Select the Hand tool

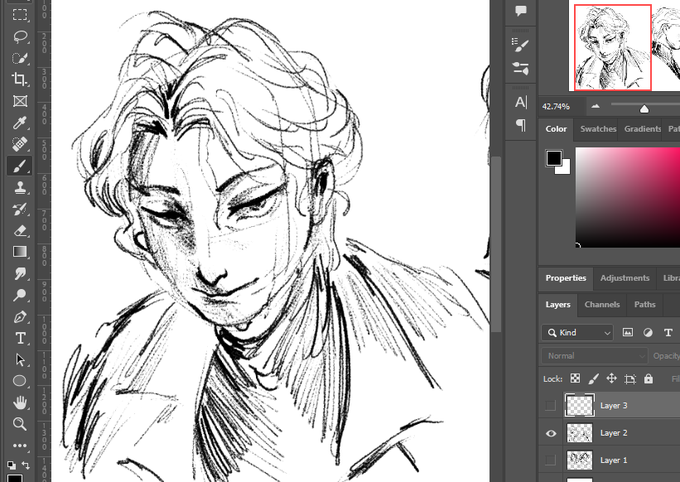coord(20,403)
